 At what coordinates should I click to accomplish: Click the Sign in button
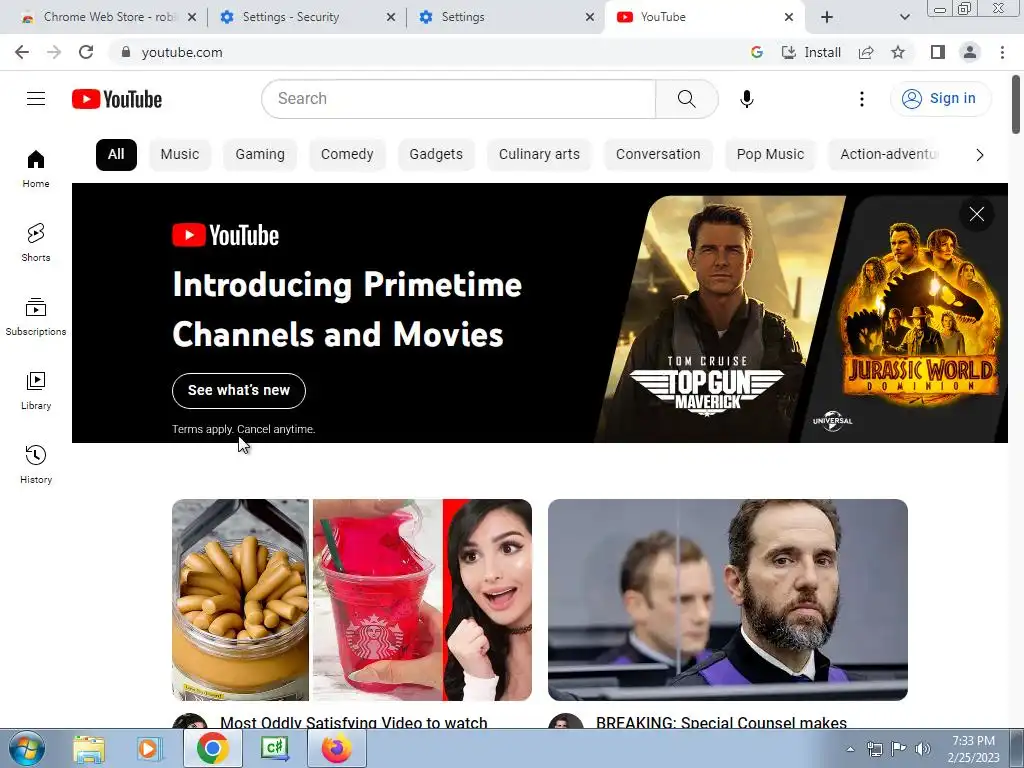tap(940, 99)
